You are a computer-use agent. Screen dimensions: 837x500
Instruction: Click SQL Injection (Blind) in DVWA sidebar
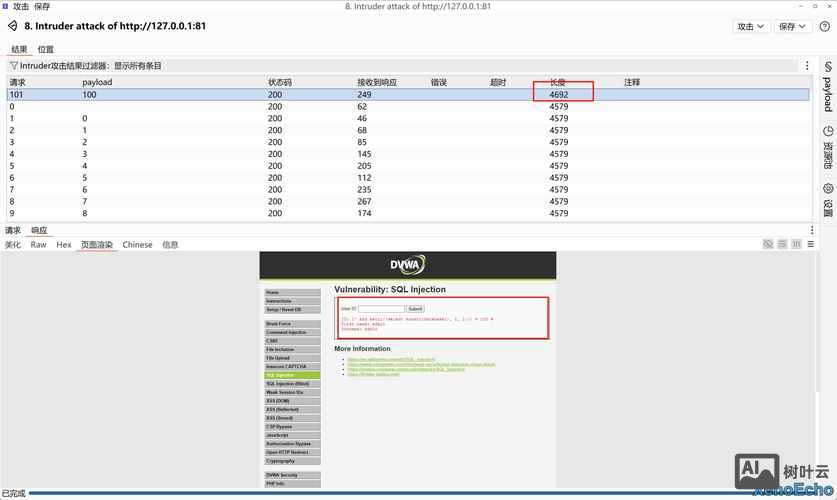pyautogui.click(x=293, y=384)
